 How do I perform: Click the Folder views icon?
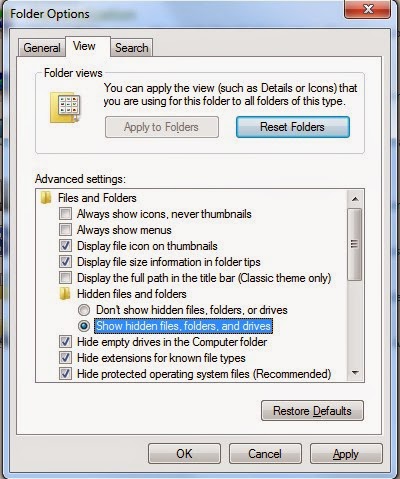pyautogui.click(x=65, y=107)
